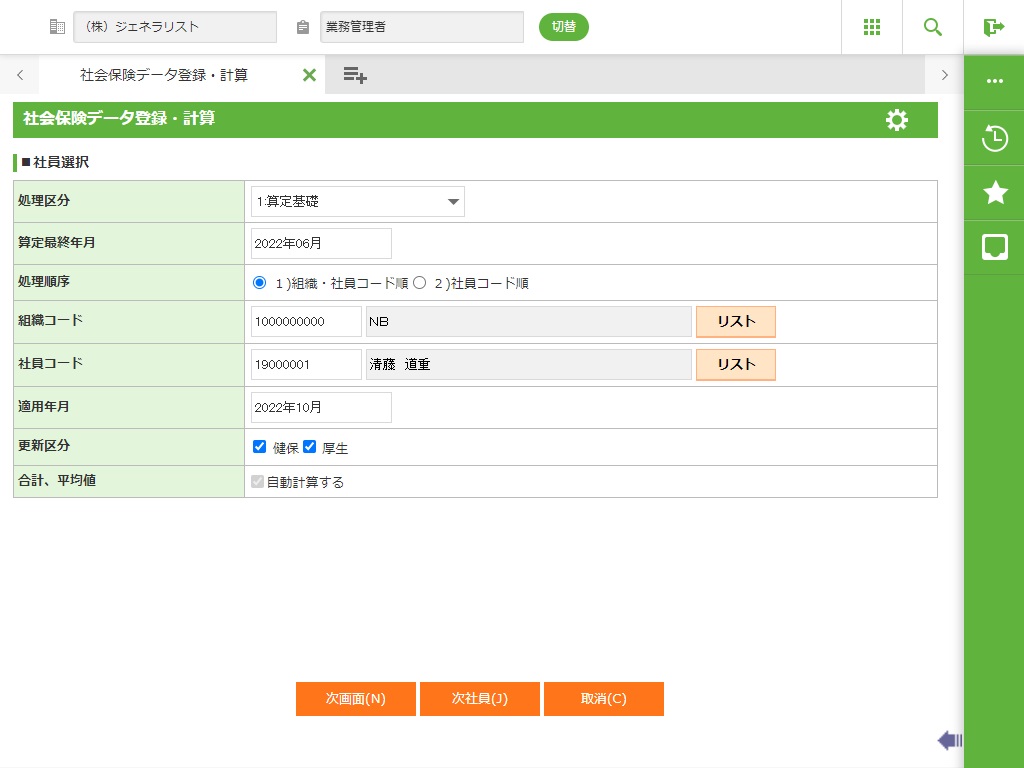Click the 適用年月 input field
1024x768 pixels.
321,407
